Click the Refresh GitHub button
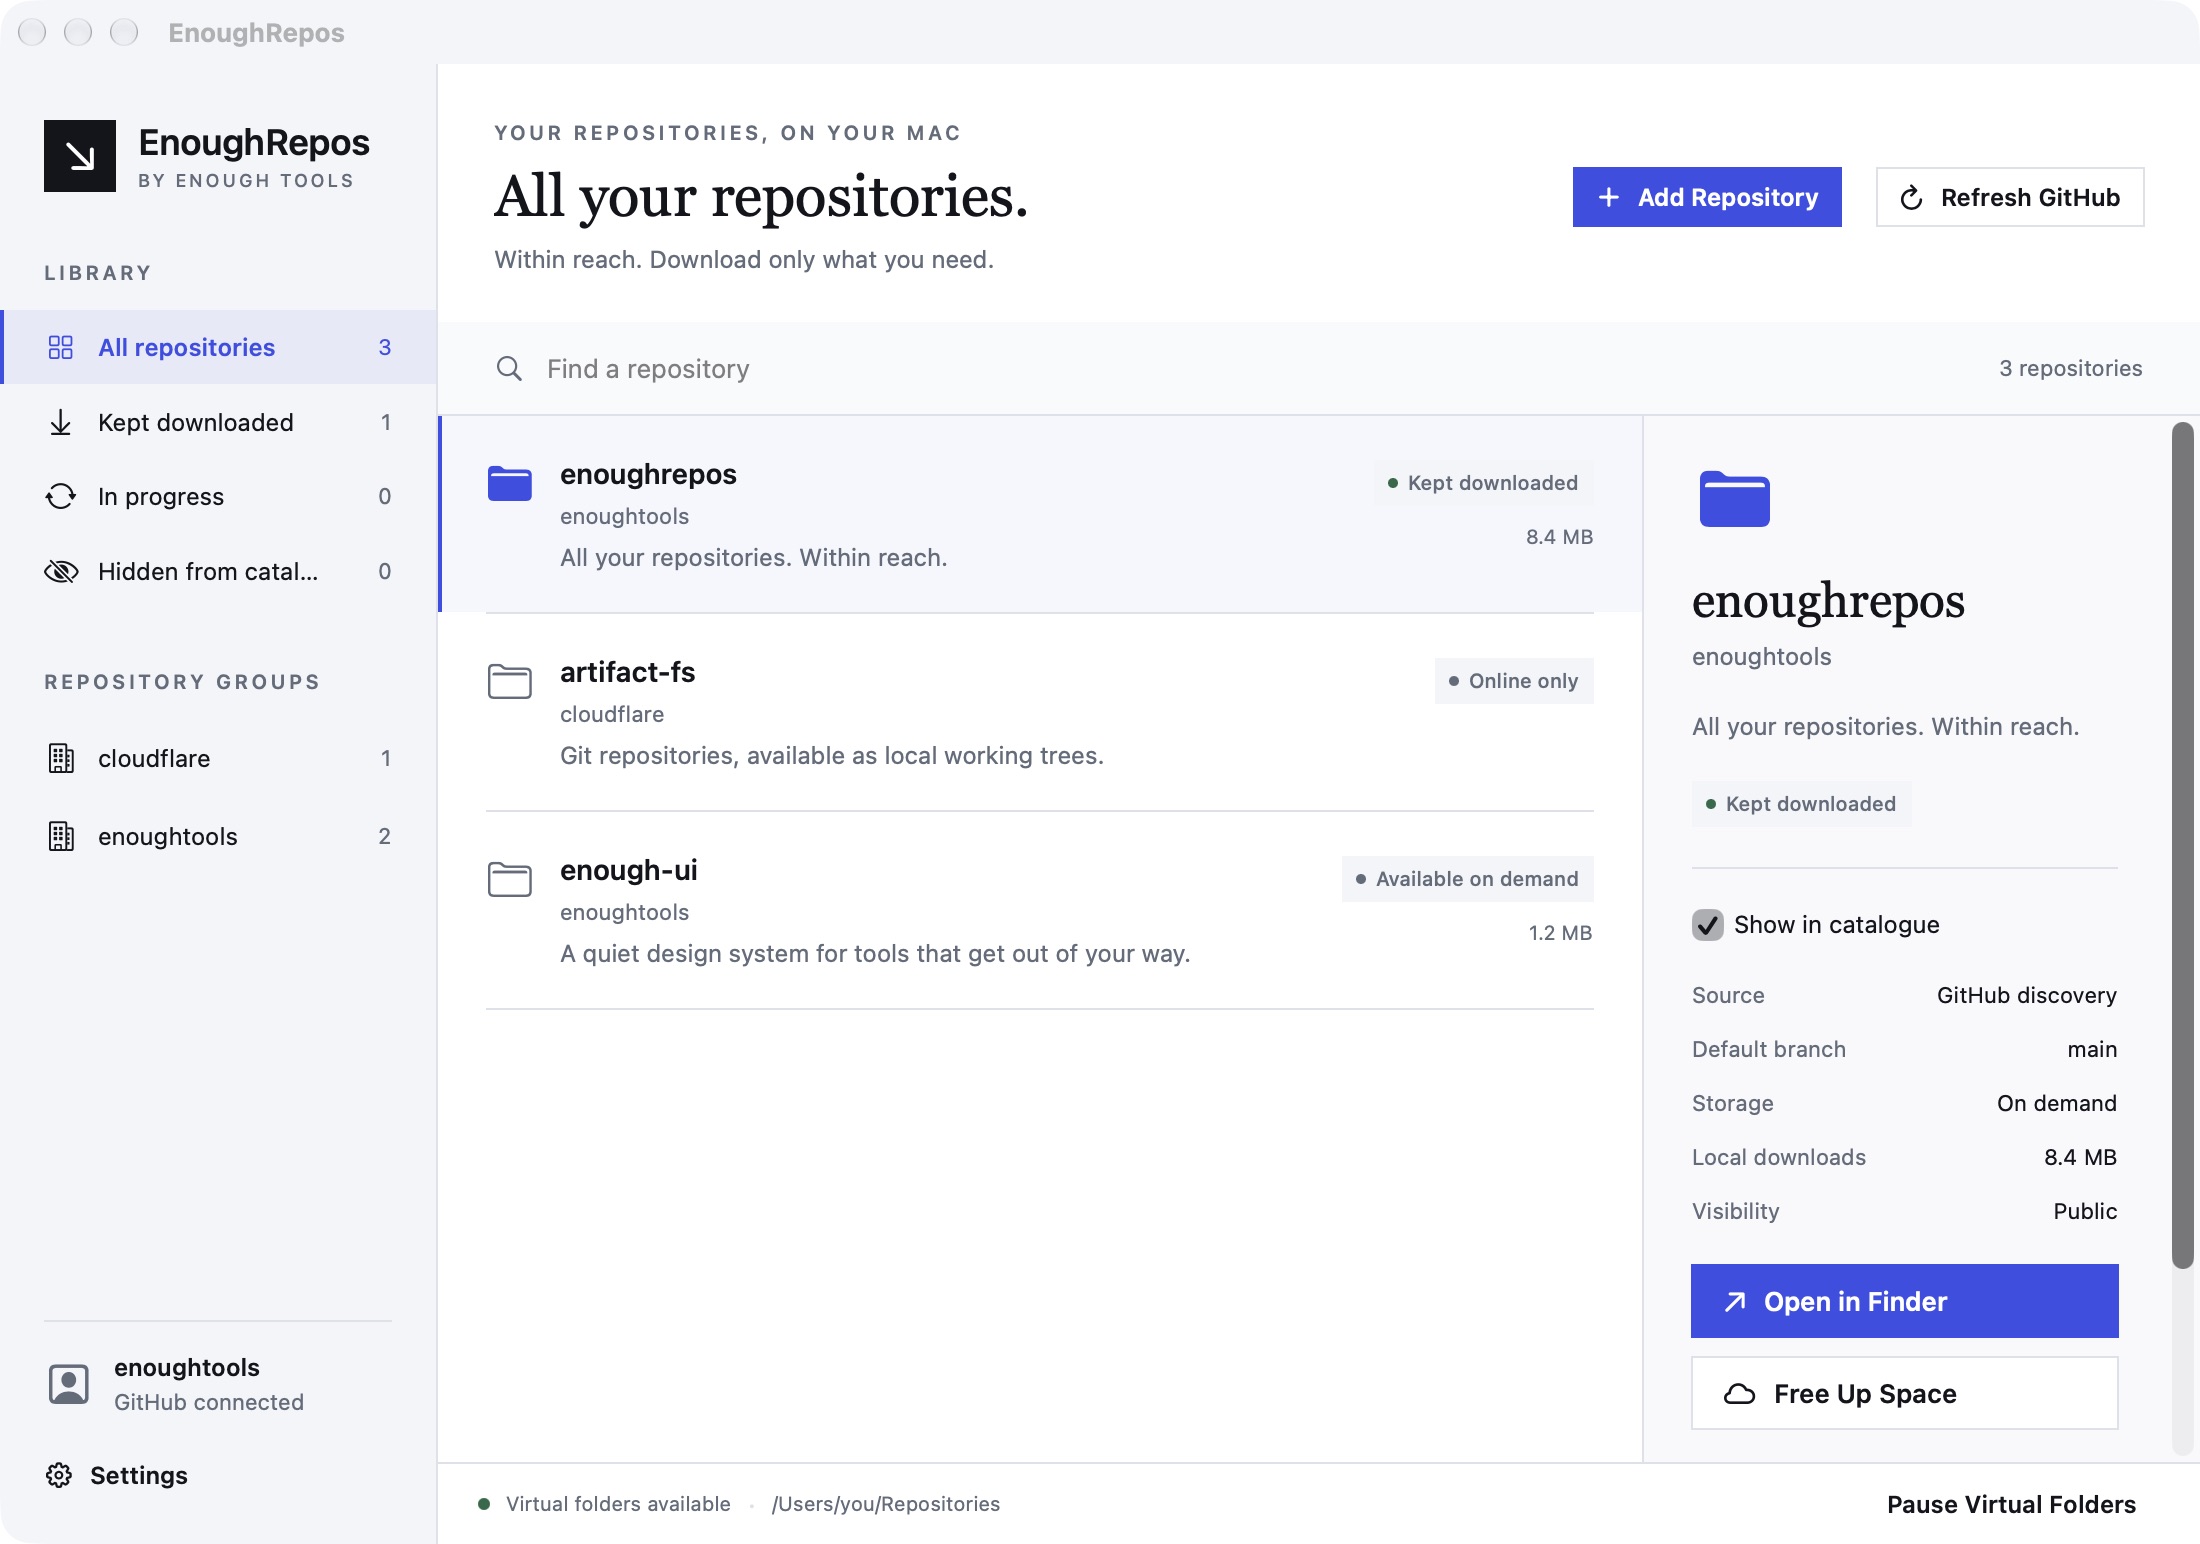Screen dimensions: 2200x1544 tap(2010, 197)
